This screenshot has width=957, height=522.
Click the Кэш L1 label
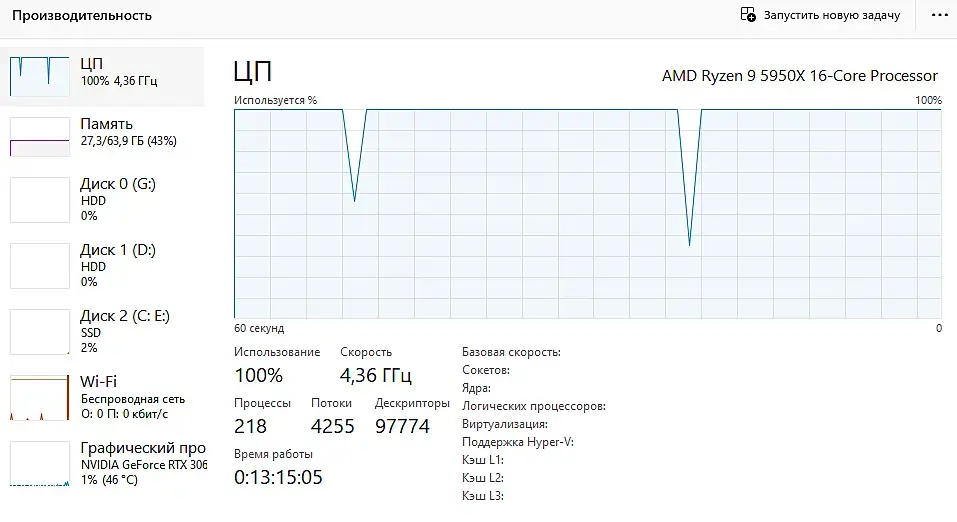(483, 460)
